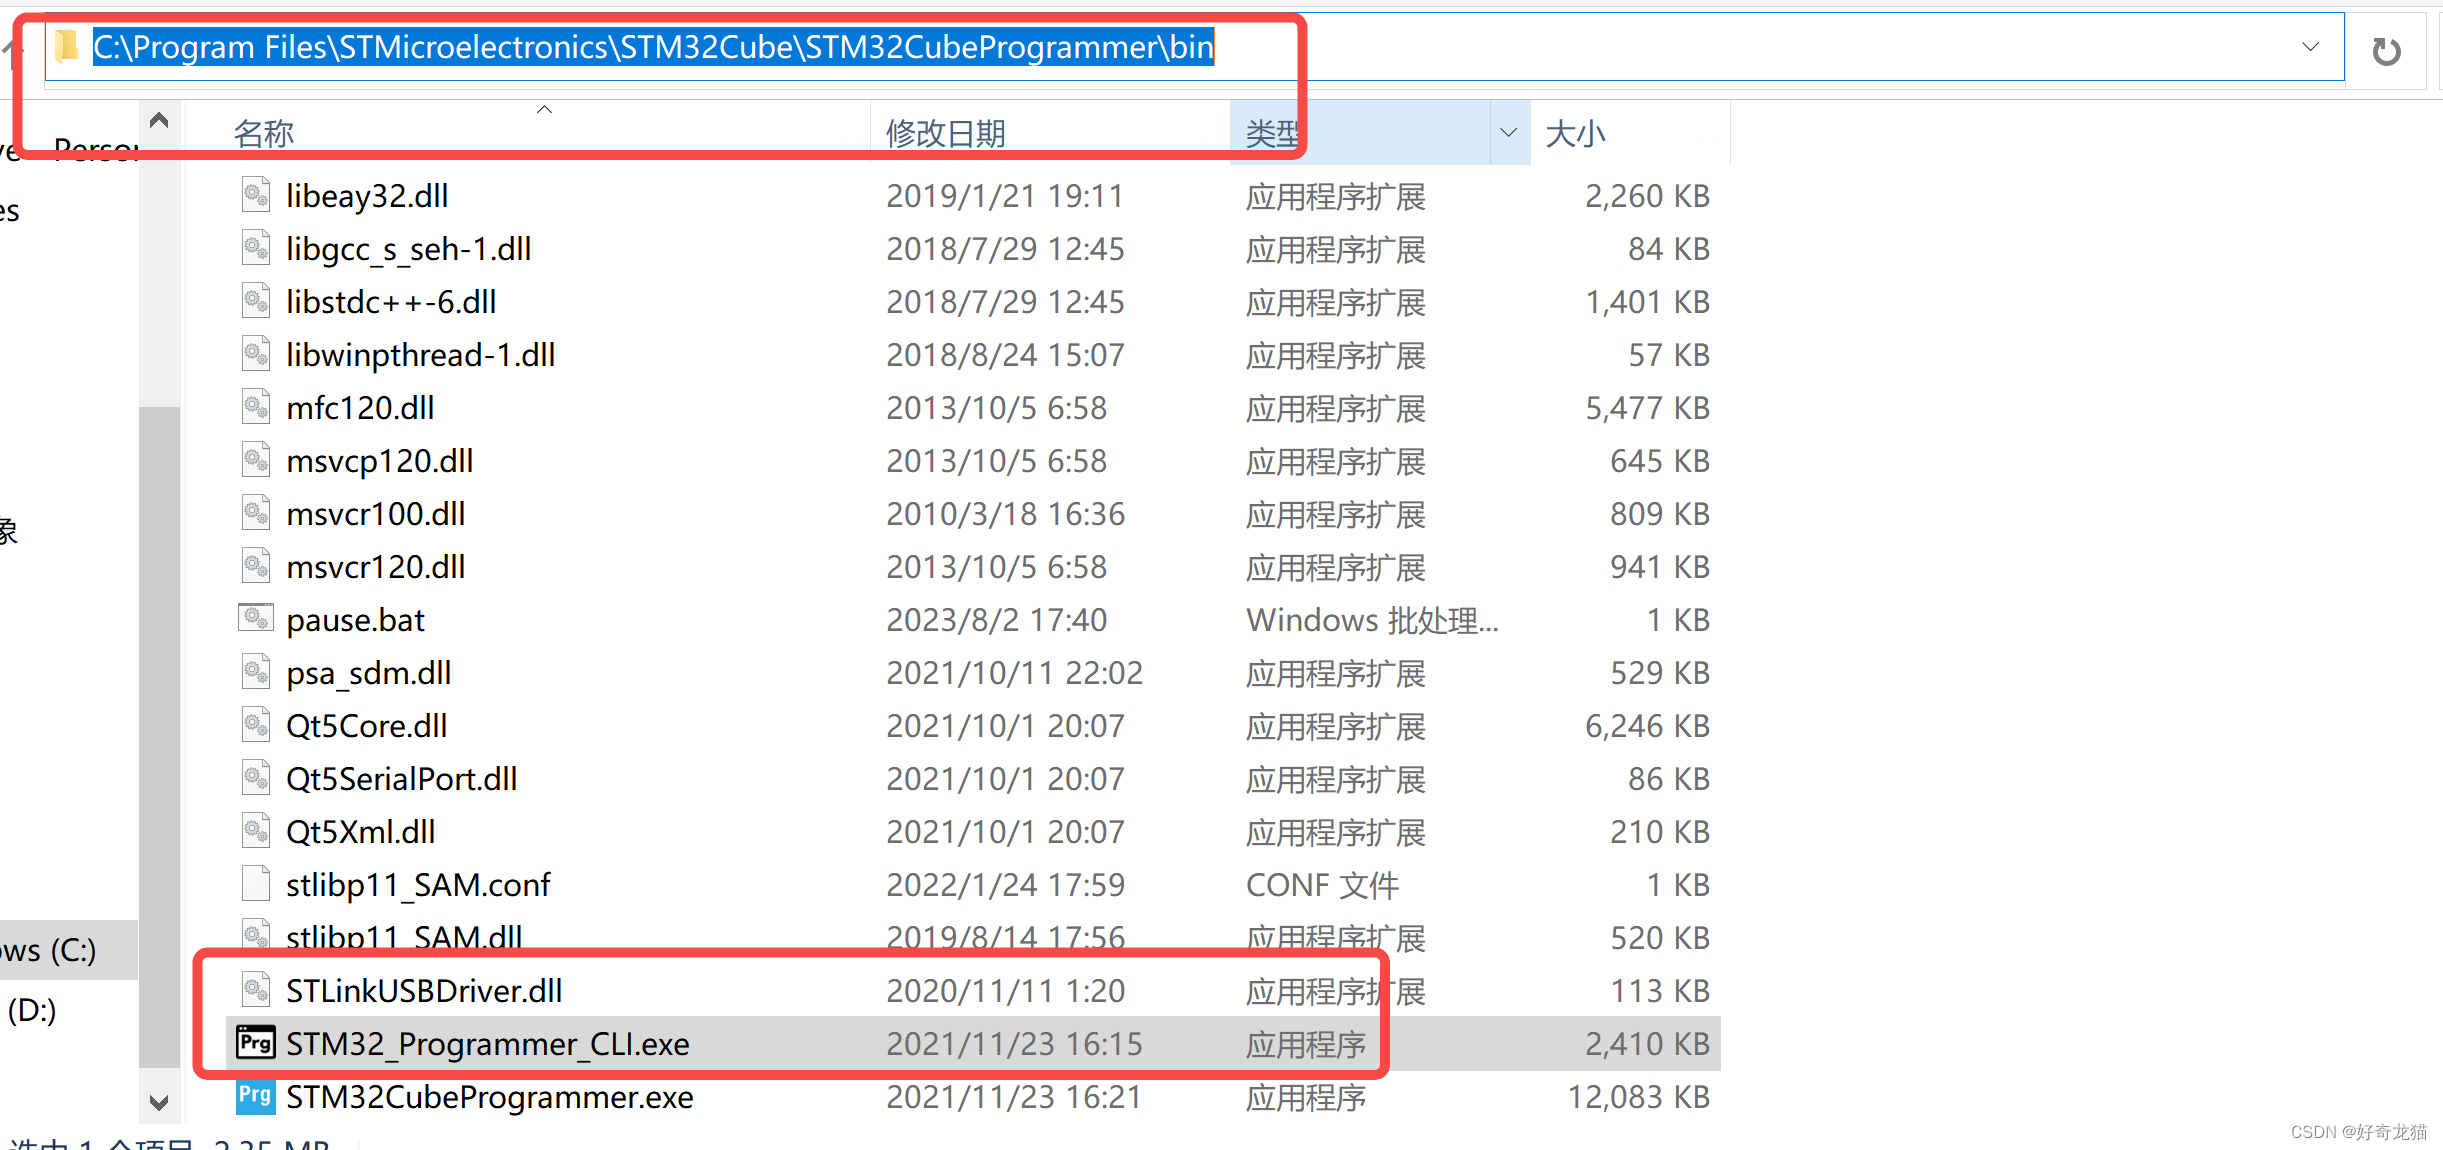Select file name libeay32.dll

tap(367, 196)
